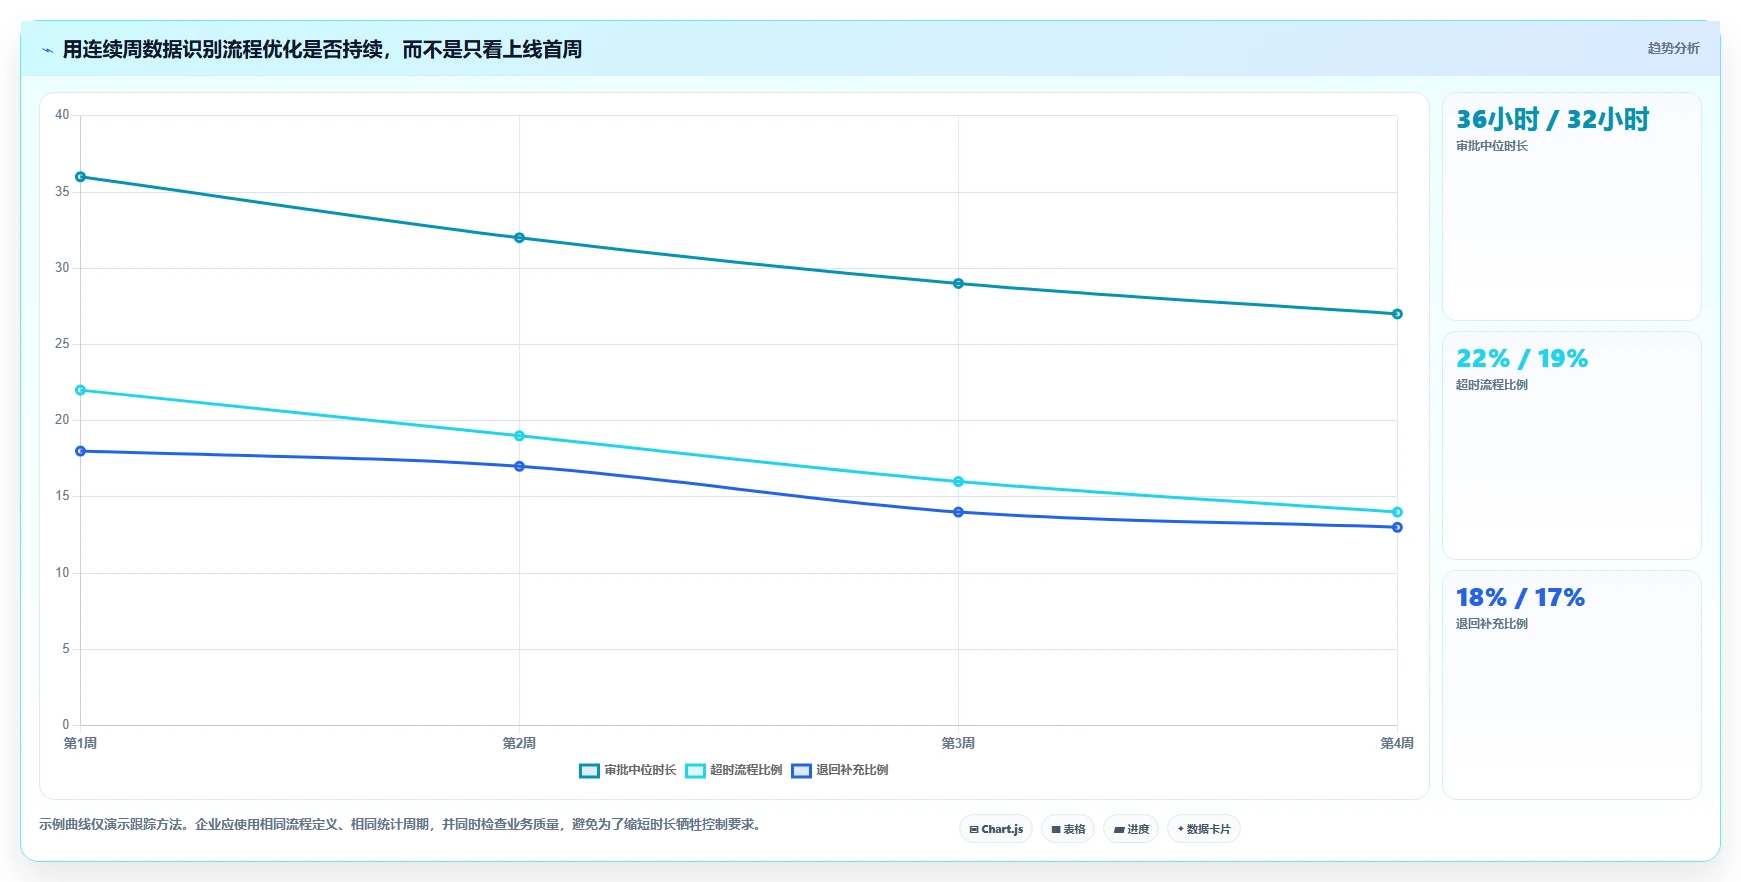Click the 18% / 17% stat card value

(1520, 598)
